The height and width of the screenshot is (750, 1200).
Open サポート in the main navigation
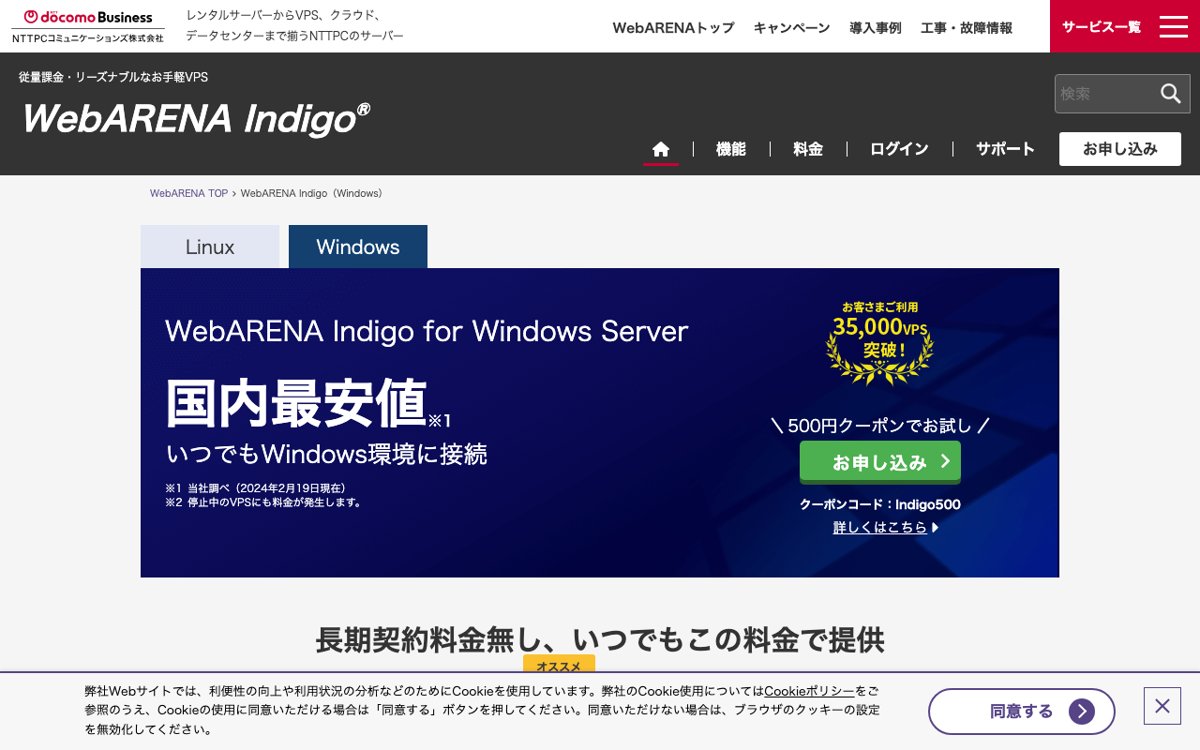point(1005,149)
